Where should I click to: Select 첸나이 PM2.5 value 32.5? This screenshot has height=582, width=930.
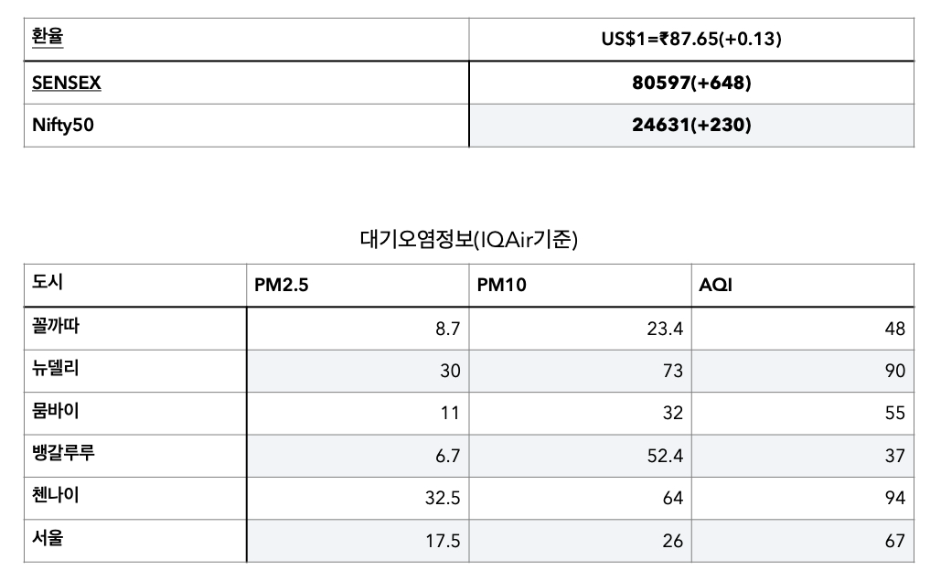tap(442, 498)
